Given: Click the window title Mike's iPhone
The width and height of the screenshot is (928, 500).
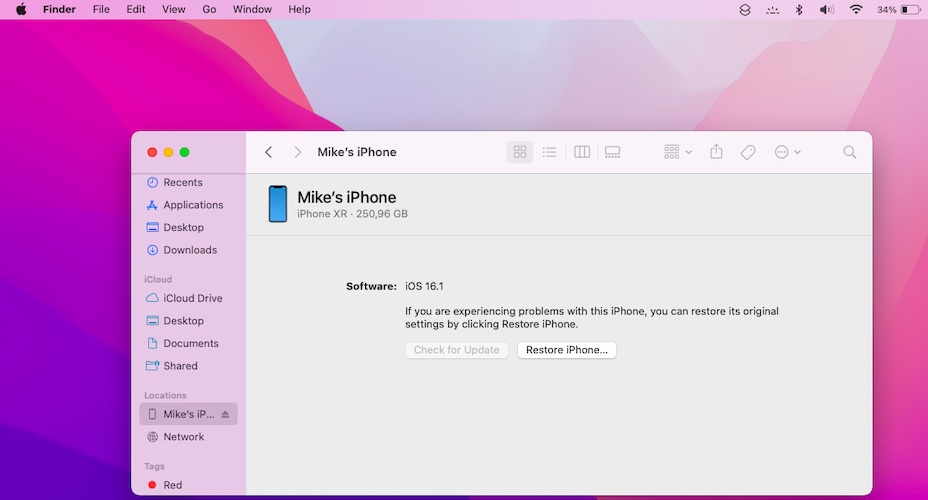Looking at the screenshot, I should pos(357,152).
